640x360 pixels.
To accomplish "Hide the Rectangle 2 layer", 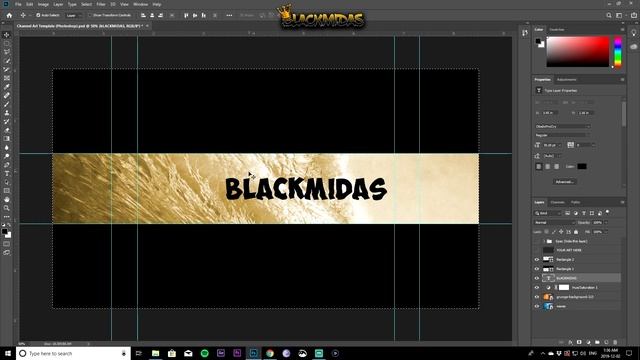I will (537, 260).
